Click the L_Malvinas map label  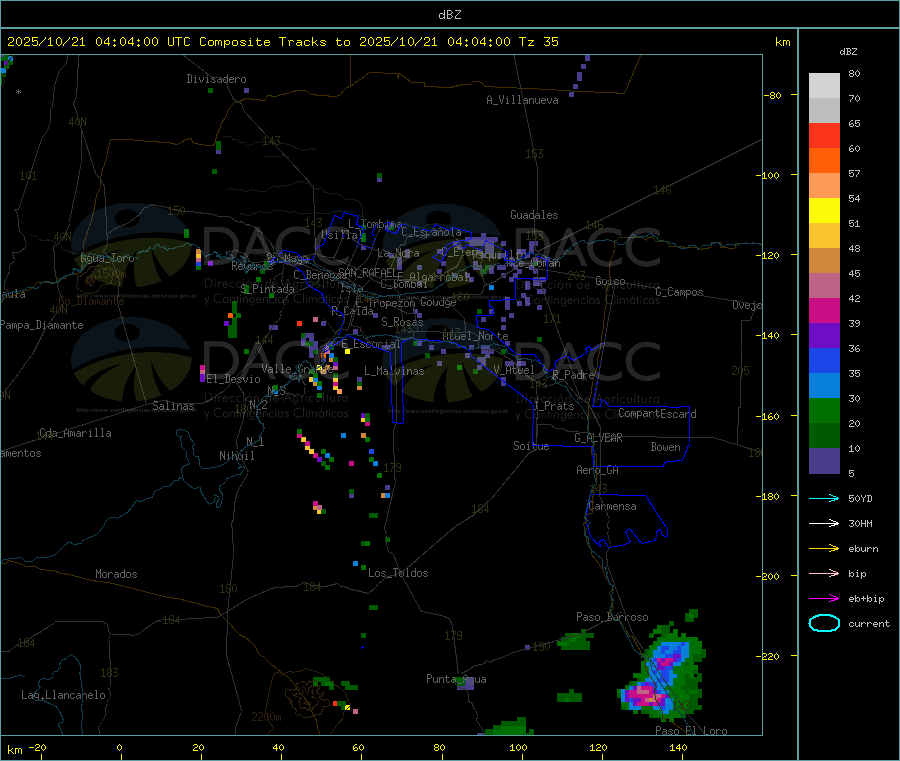(394, 371)
